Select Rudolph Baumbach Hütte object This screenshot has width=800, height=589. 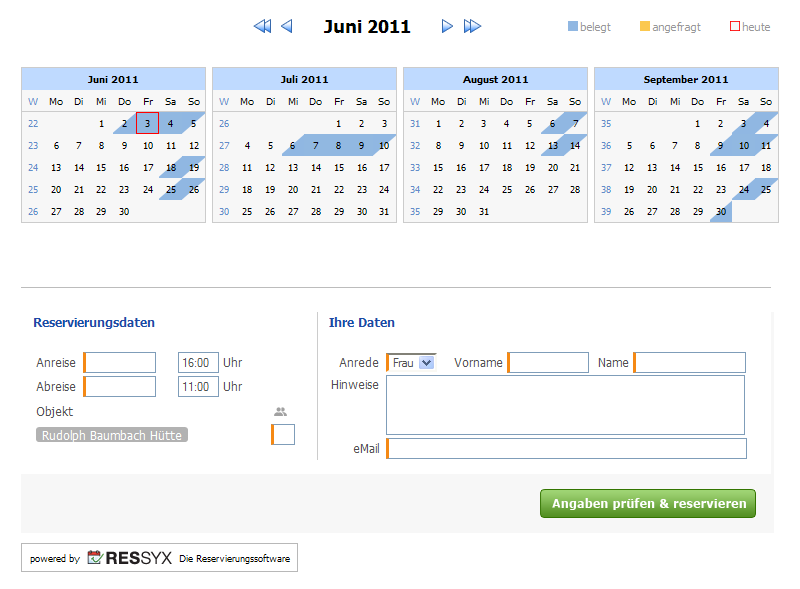click(x=112, y=435)
